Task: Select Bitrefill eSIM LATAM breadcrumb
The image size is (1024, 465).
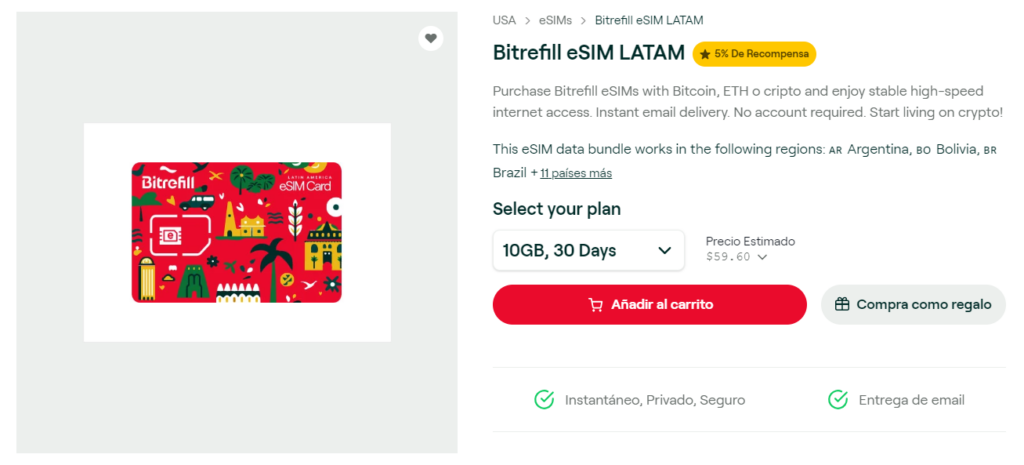Action: (649, 20)
